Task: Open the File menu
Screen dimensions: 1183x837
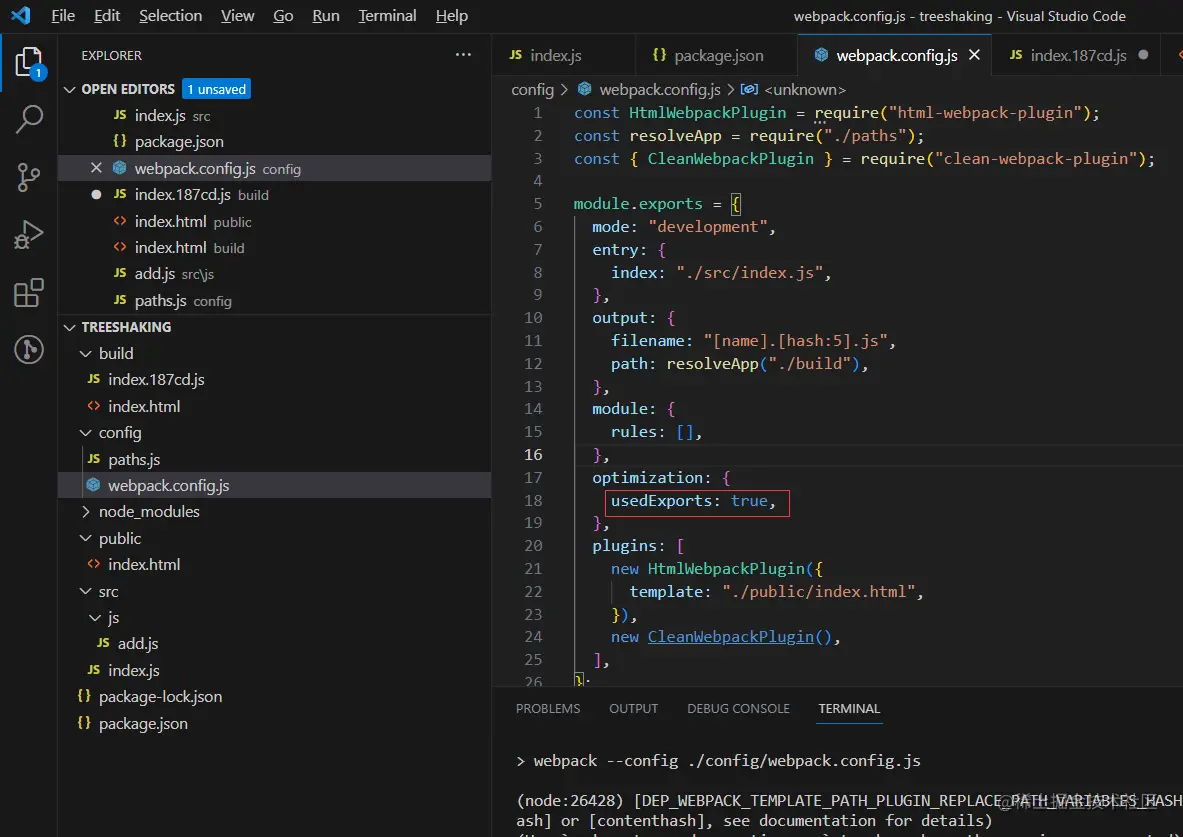Action: point(63,16)
